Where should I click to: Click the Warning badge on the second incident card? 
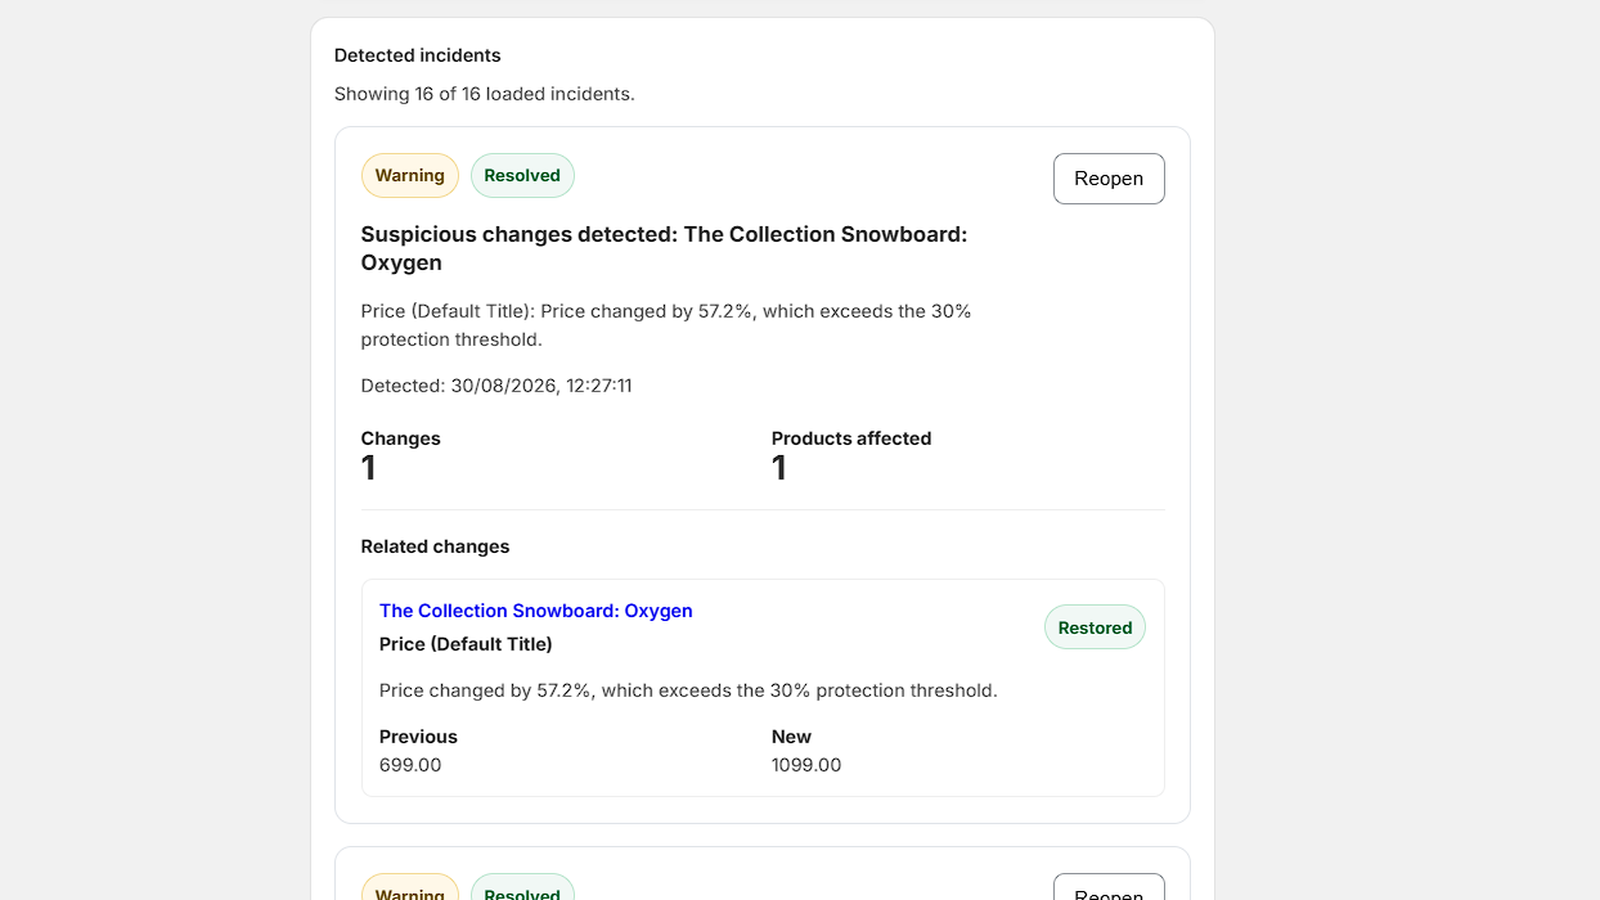coord(409,890)
